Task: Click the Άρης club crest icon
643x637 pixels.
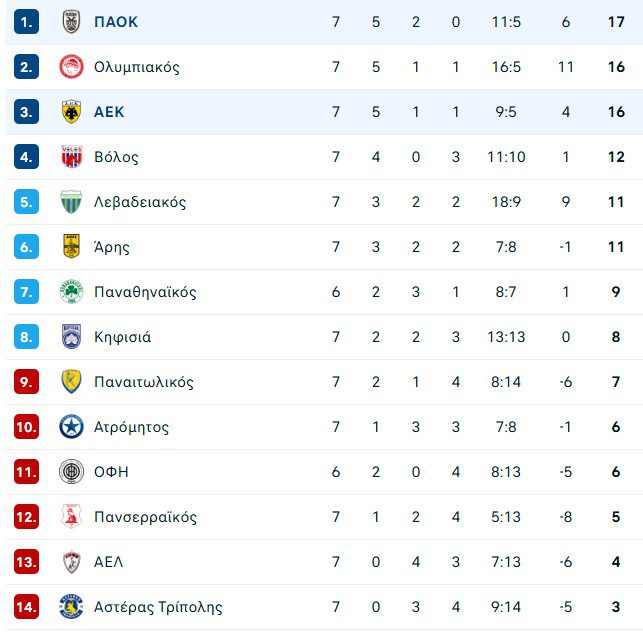Action: (x=70, y=247)
